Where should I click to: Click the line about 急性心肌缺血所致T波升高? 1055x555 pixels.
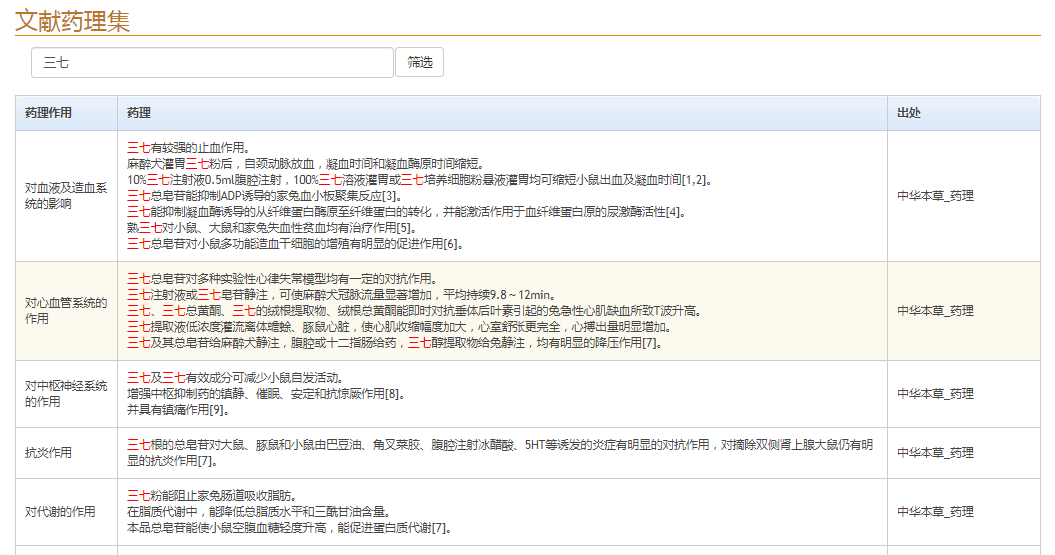[x=414, y=311]
